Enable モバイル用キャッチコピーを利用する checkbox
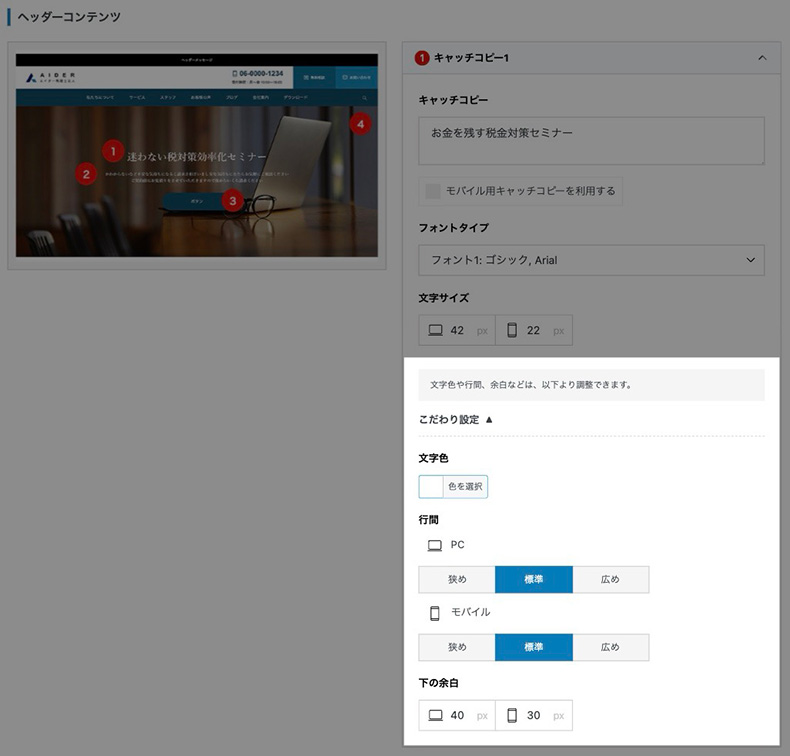This screenshot has width=790, height=756. [x=432, y=191]
